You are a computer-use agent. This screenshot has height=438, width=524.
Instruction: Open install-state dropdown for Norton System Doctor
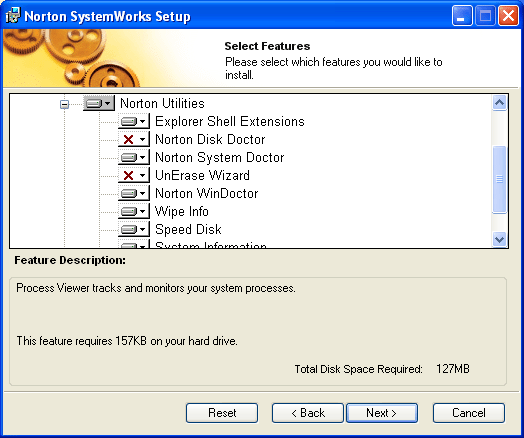(x=134, y=157)
